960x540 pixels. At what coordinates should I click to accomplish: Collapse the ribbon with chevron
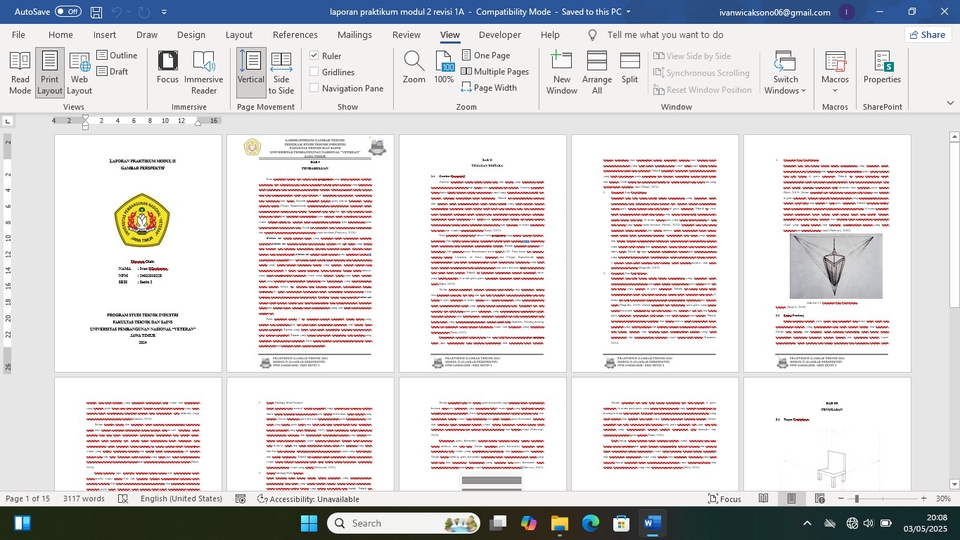(x=950, y=103)
